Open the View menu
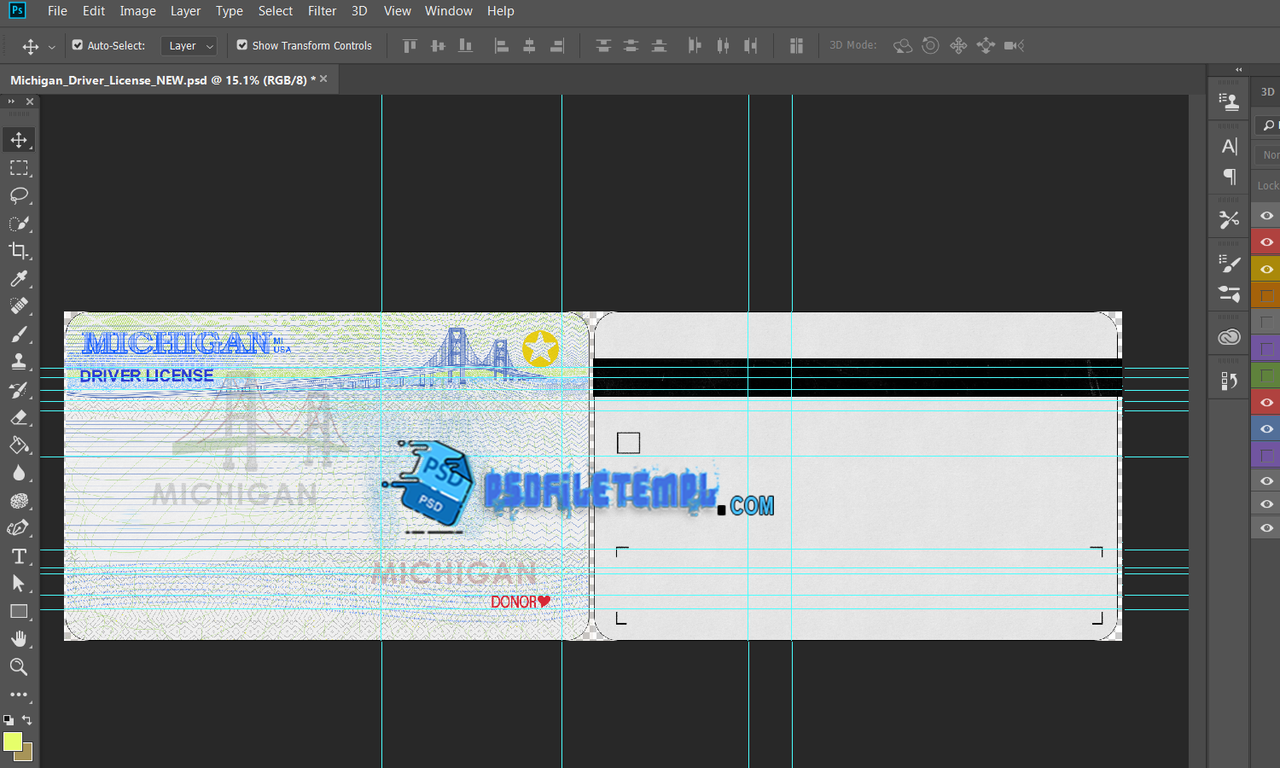1280x768 pixels. click(397, 11)
